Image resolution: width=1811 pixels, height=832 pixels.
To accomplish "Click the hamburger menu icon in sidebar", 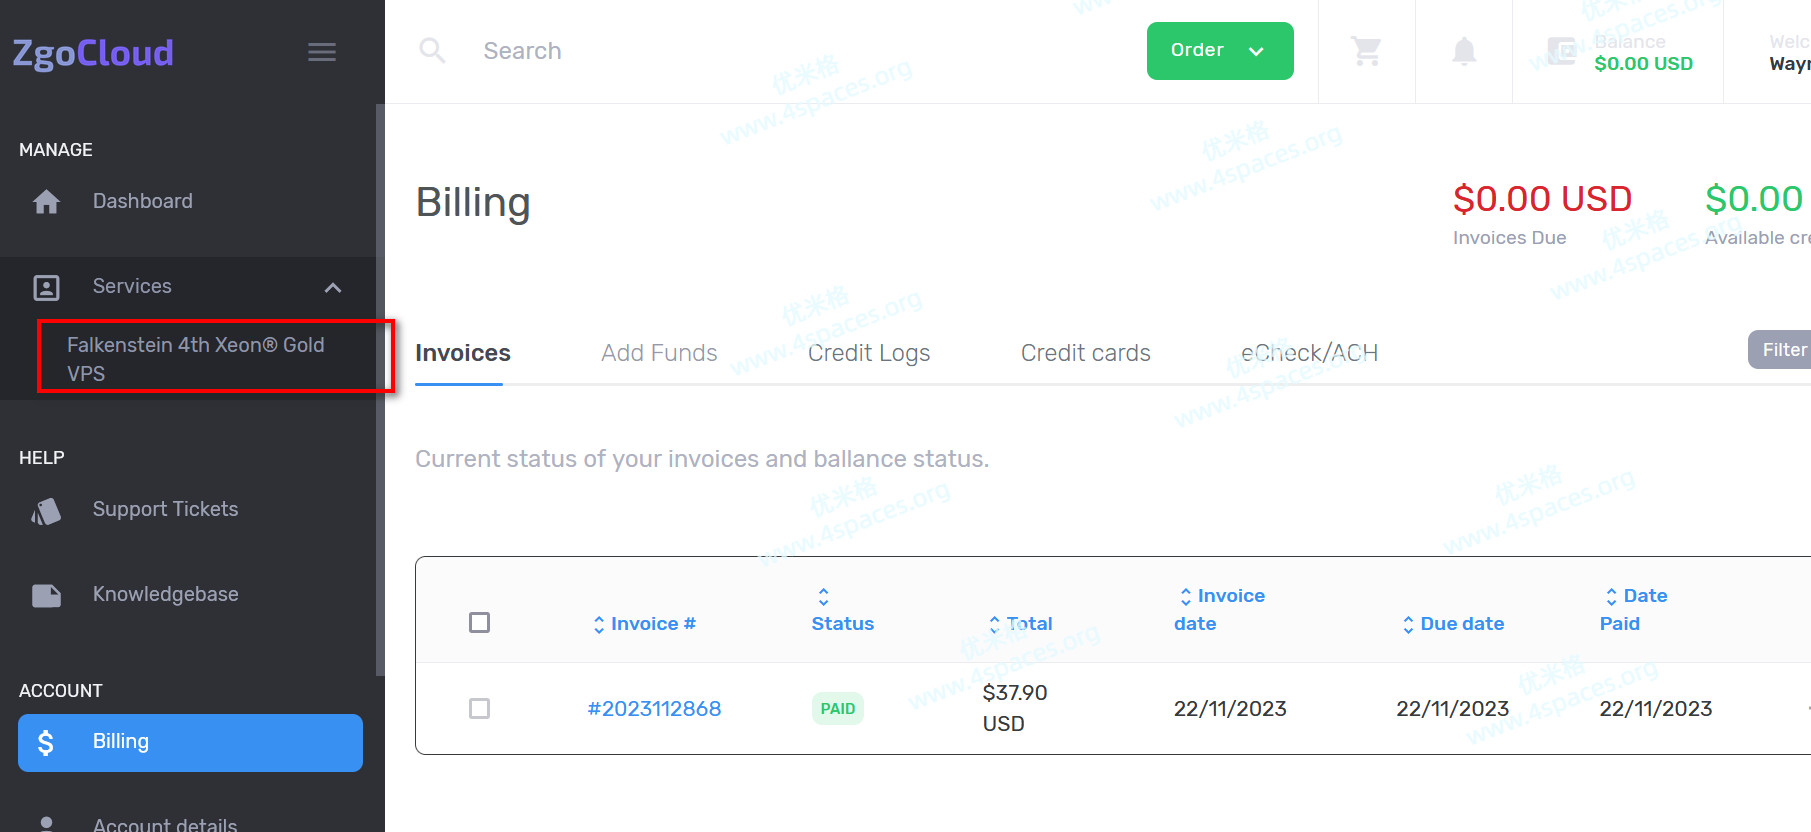I will [321, 52].
